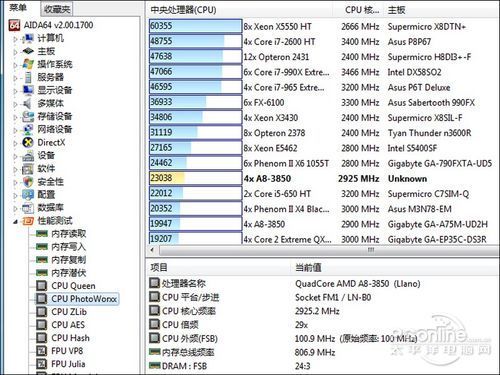Expand the 安全性 tree node arrow
This screenshot has width=500, height=375.
pyautogui.click(x=15, y=182)
